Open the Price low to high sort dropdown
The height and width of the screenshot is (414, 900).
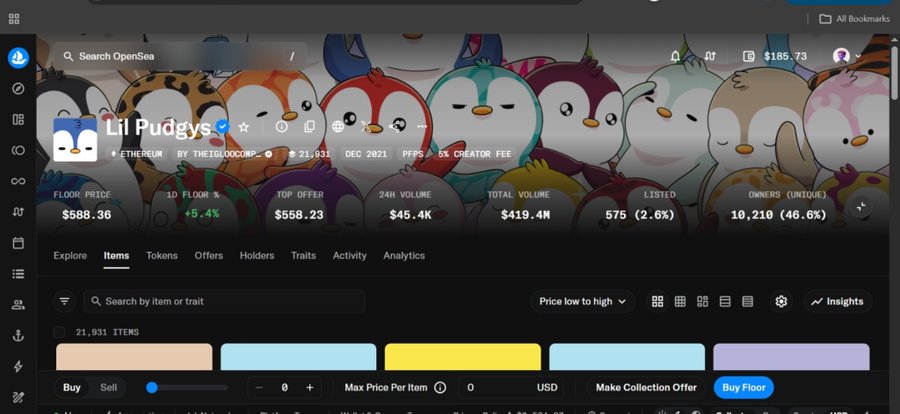[x=583, y=301]
